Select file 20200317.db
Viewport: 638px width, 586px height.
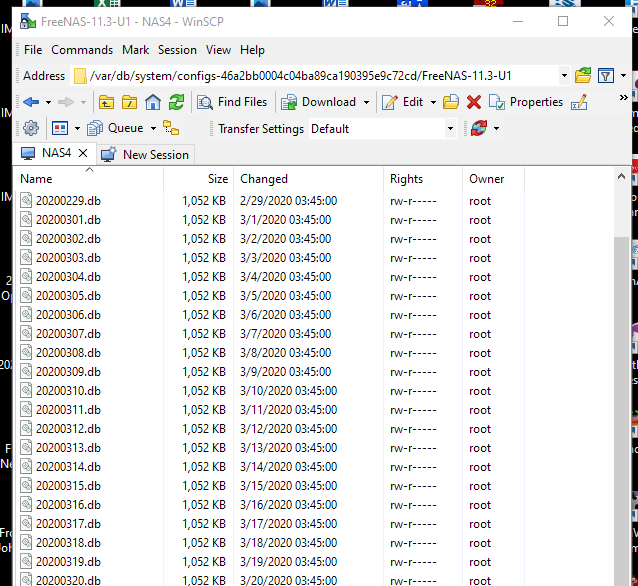pos(68,524)
